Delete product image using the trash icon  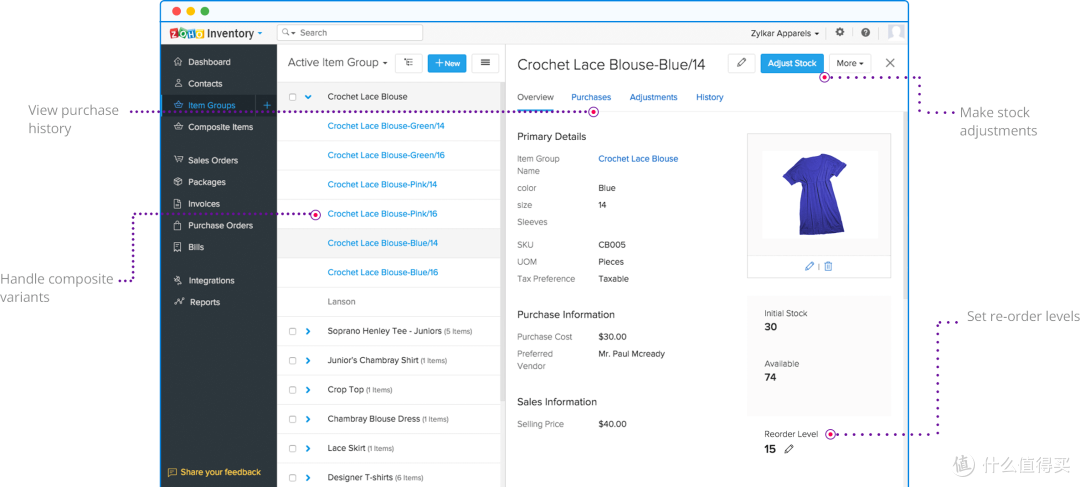tap(828, 266)
